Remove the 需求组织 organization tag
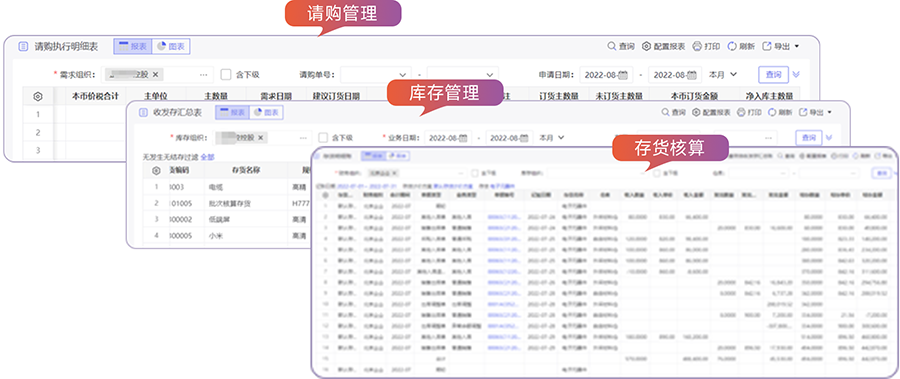The width and height of the screenshot is (900, 379). coord(156,74)
